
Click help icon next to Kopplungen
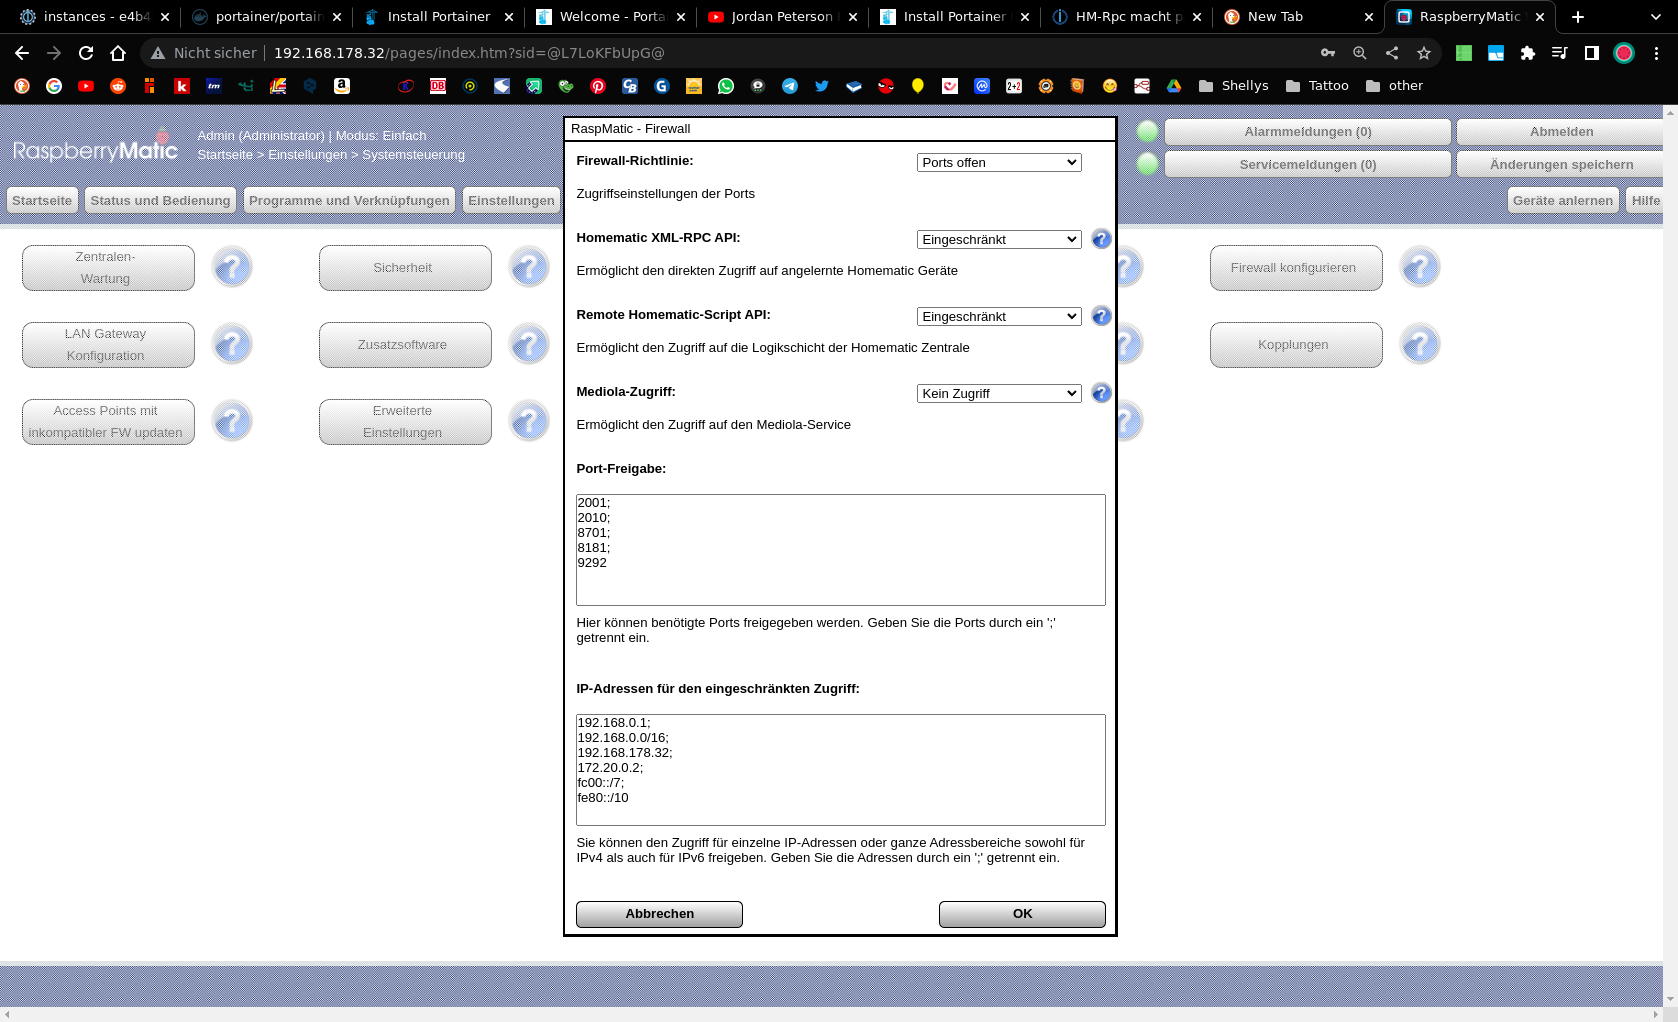(1420, 345)
